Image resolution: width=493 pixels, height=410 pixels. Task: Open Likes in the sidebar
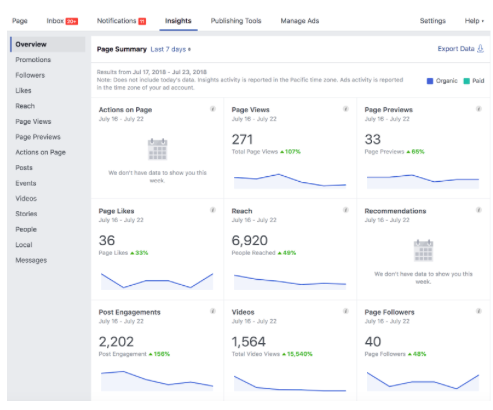pyautogui.click(x=23, y=91)
